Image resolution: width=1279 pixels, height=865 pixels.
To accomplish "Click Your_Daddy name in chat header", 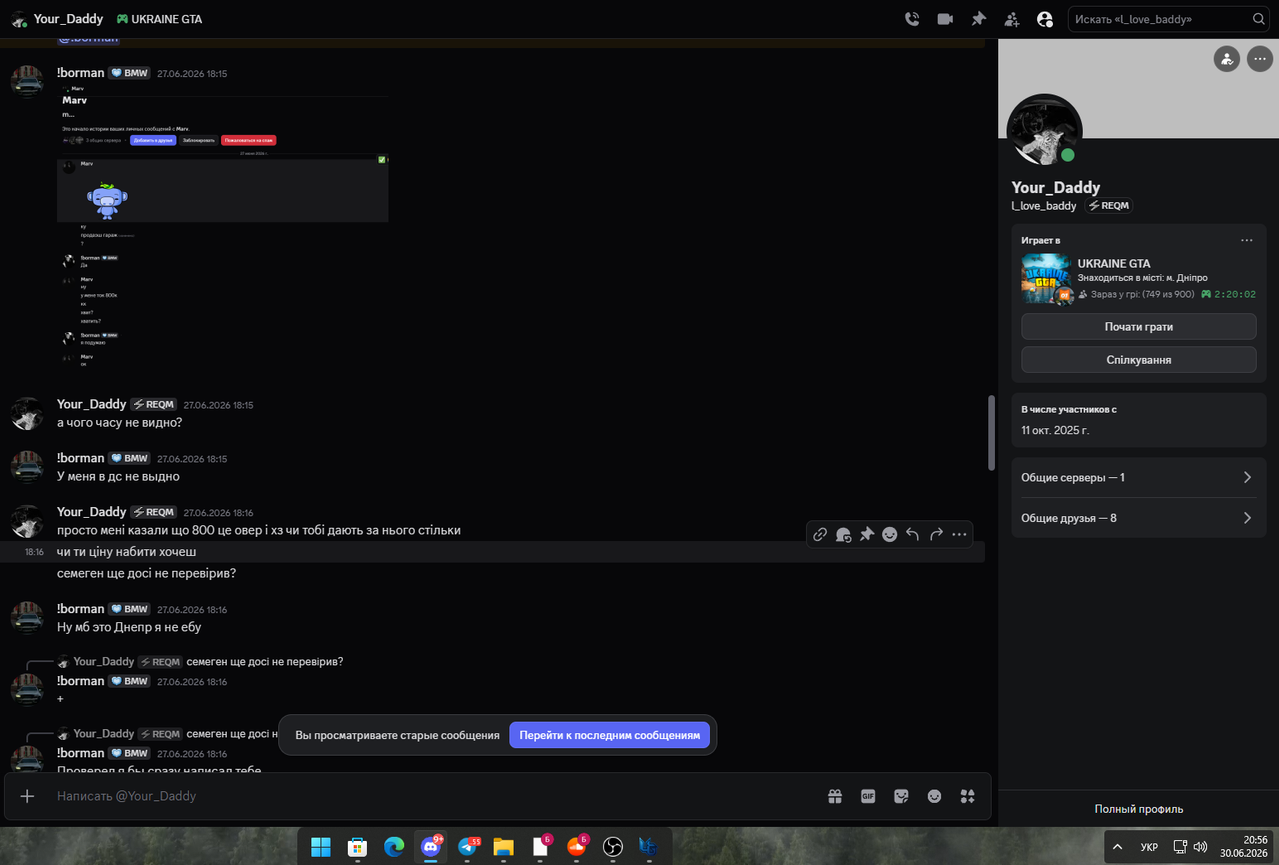I will pos(68,19).
